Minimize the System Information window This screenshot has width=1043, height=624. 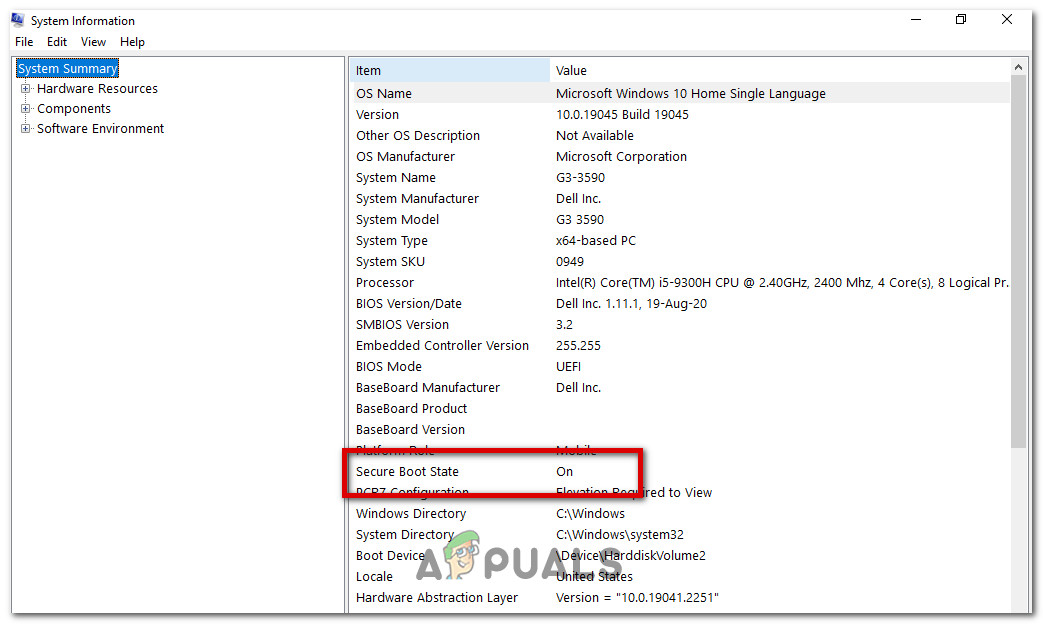click(916, 20)
